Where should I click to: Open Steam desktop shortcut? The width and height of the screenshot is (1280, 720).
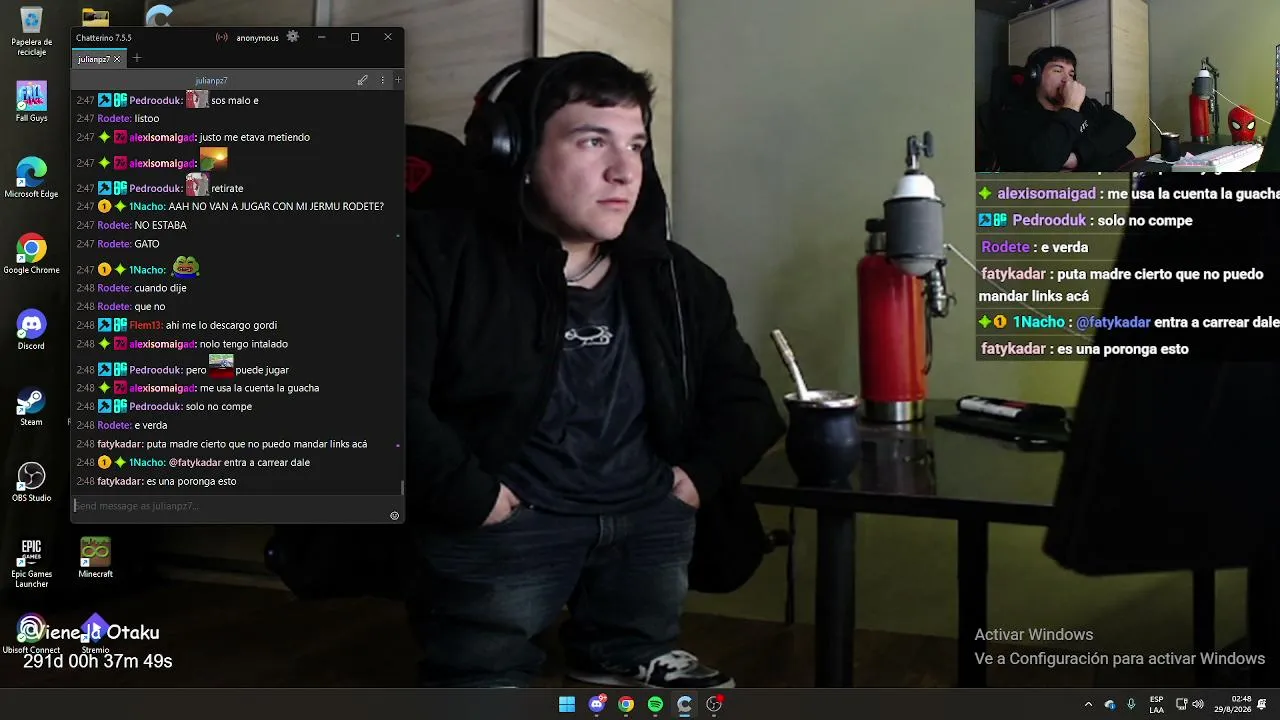click(31, 406)
